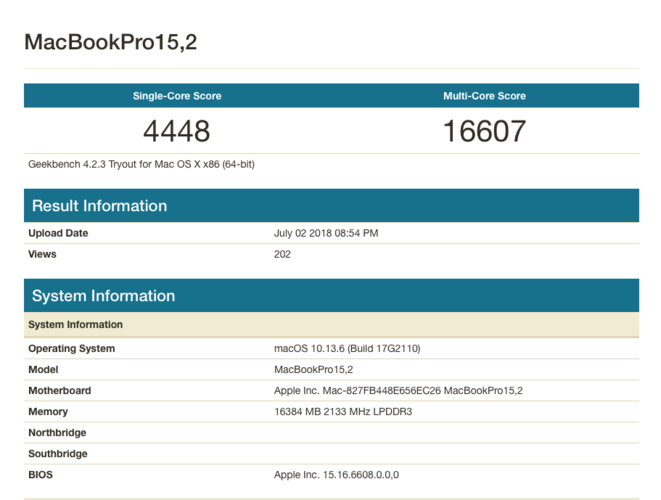This screenshot has height=500, width=661.
Task: Select the beige System Information subheader row
Action: [331, 325]
